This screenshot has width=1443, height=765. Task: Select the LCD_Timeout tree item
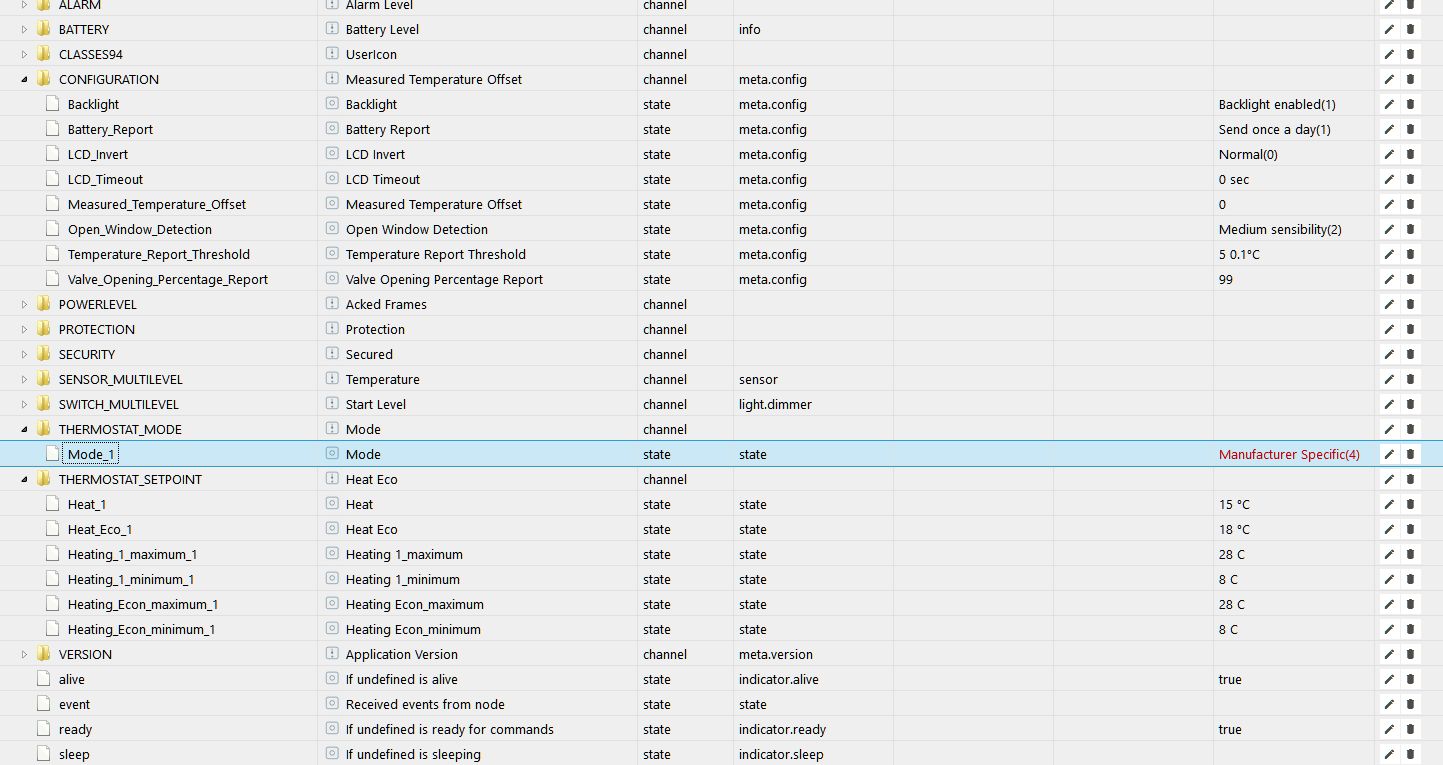point(105,179)
